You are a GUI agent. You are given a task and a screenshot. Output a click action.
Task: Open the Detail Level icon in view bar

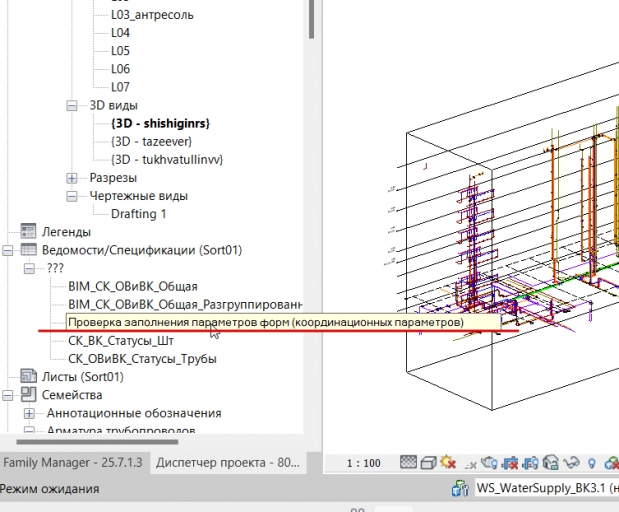click(408, 462)
